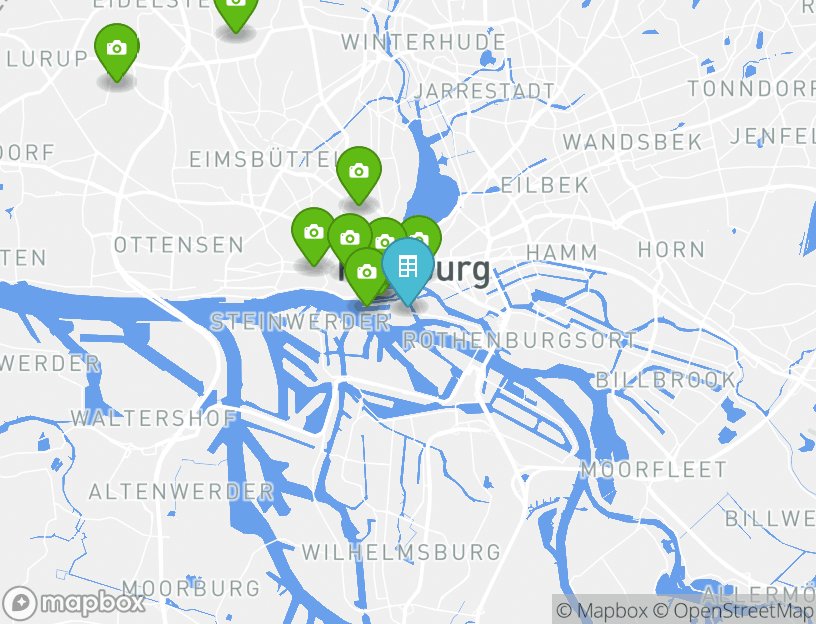Open the © Mapbox attribution link
Viewport: 816px width, 624px height.
tap(602, 610)
